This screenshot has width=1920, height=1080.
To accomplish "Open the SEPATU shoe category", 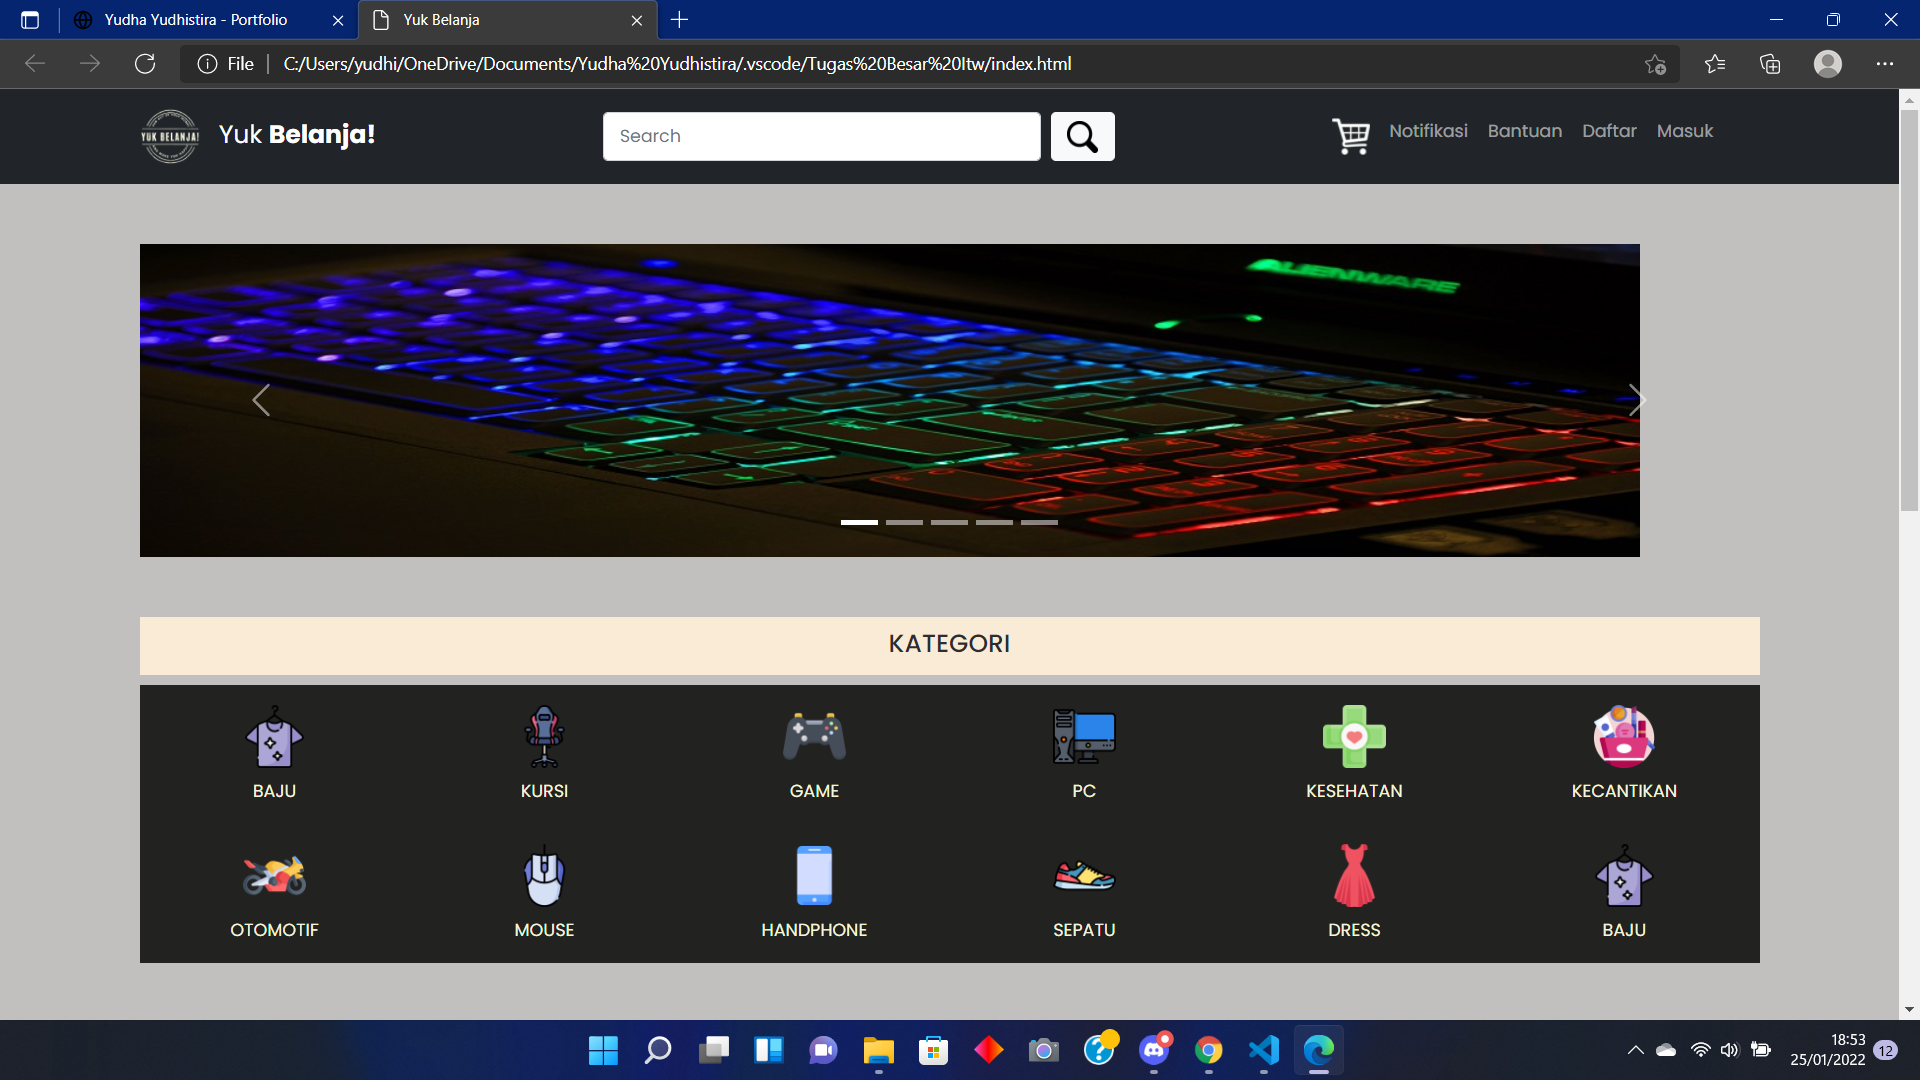I will 1084,891.
